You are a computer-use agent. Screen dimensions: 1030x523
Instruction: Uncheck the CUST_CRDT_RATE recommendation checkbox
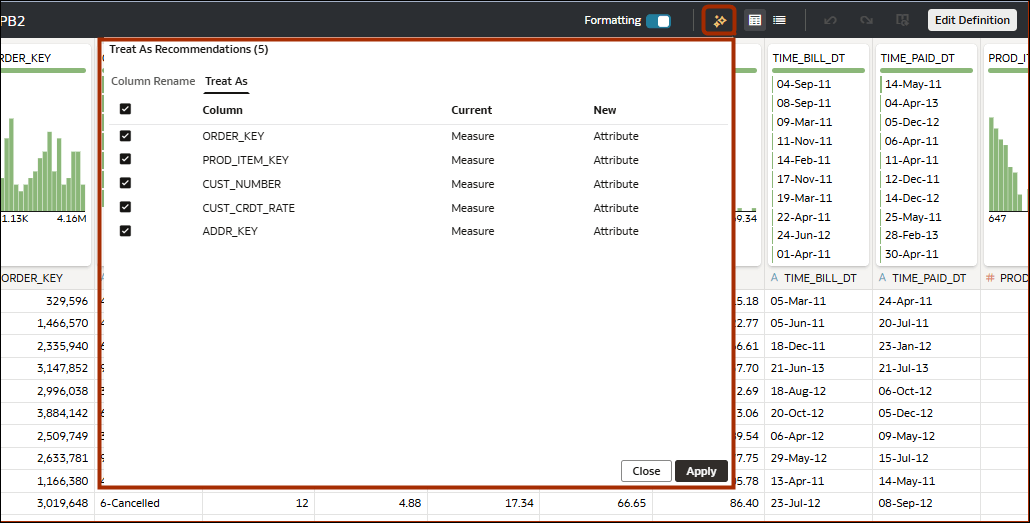[x=125, y=207]
